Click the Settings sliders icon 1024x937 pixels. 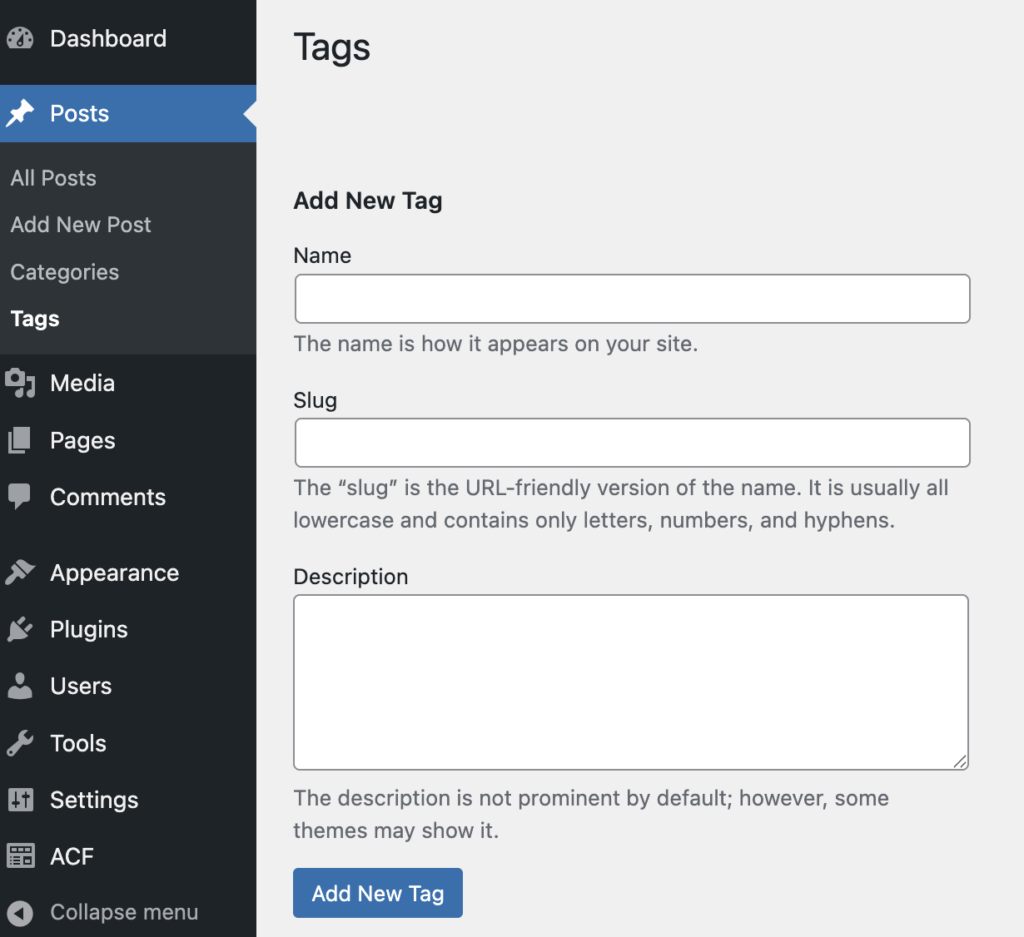coord(20,800)
